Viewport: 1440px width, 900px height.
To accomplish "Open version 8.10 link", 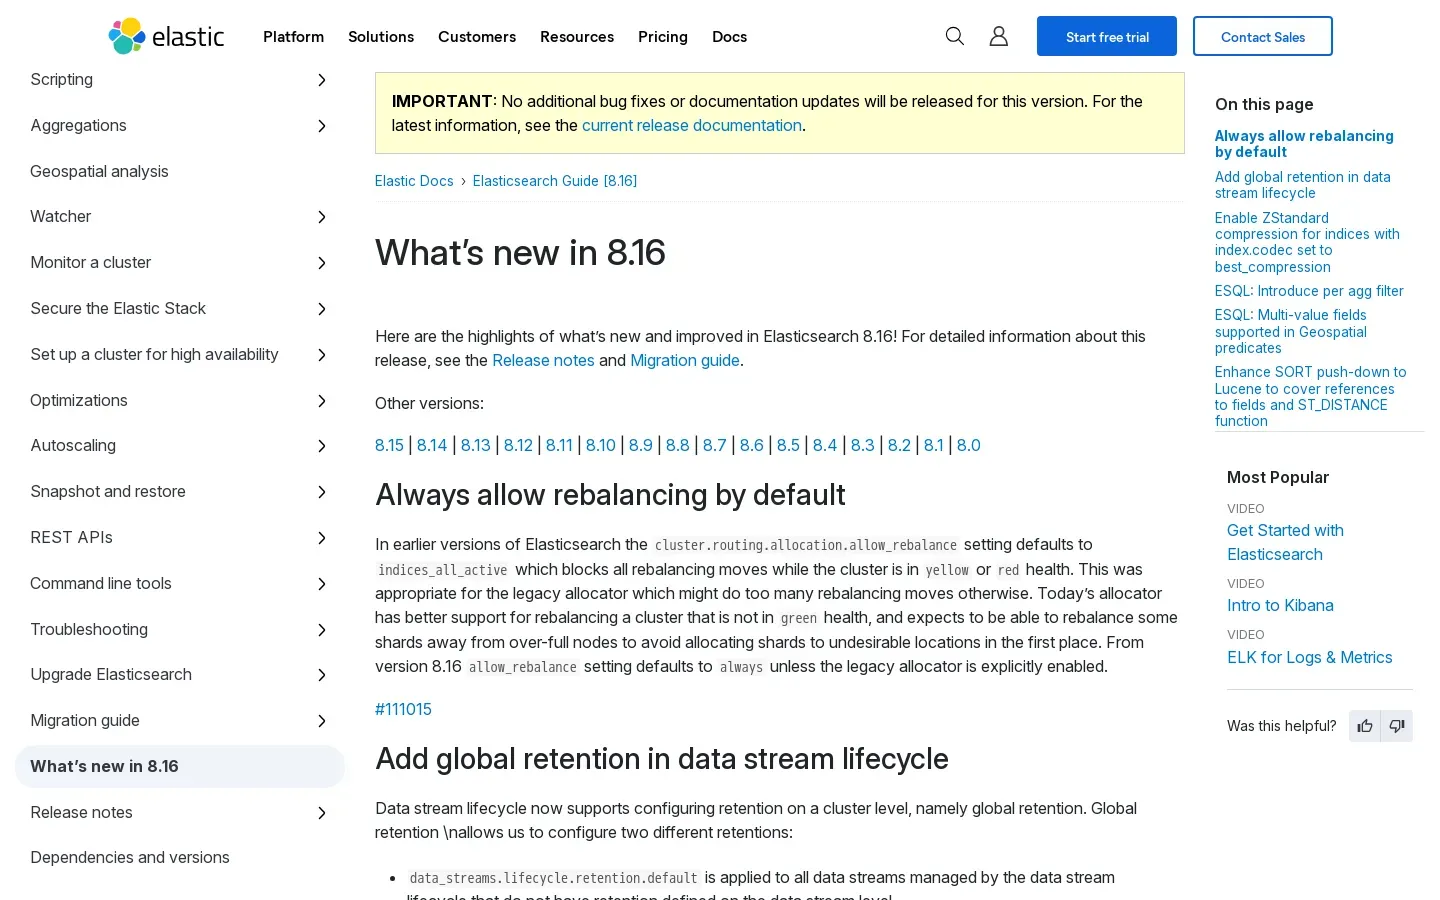I will (601, 446).
